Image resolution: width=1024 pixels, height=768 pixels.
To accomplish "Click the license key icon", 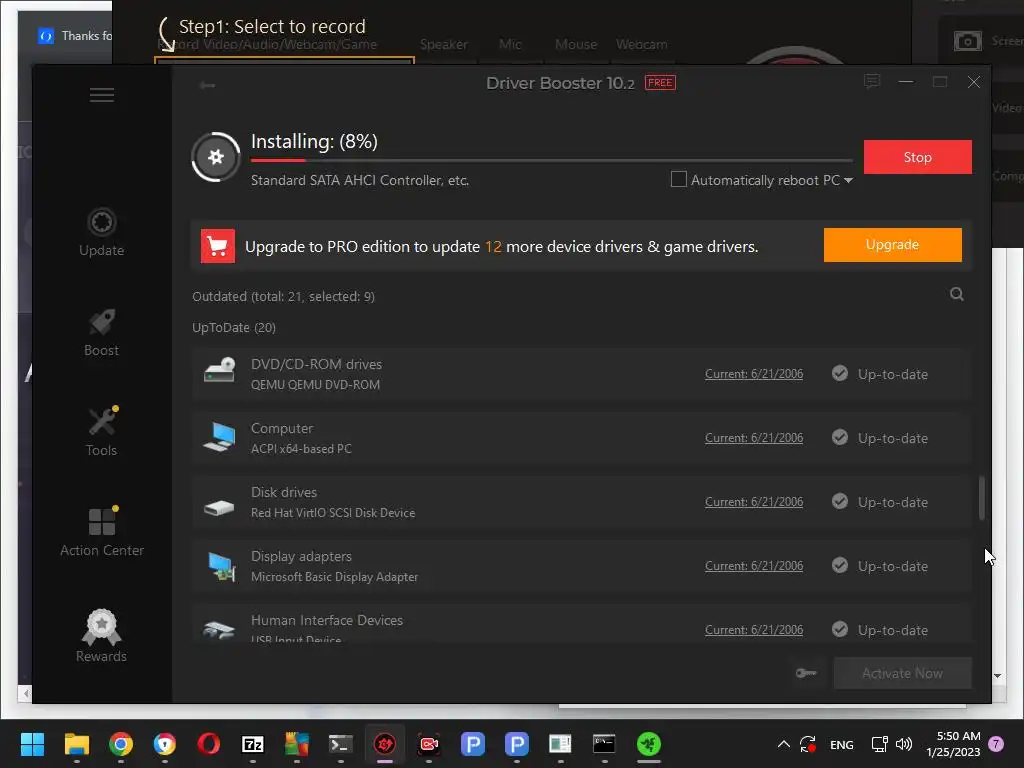I will point(806,673).
